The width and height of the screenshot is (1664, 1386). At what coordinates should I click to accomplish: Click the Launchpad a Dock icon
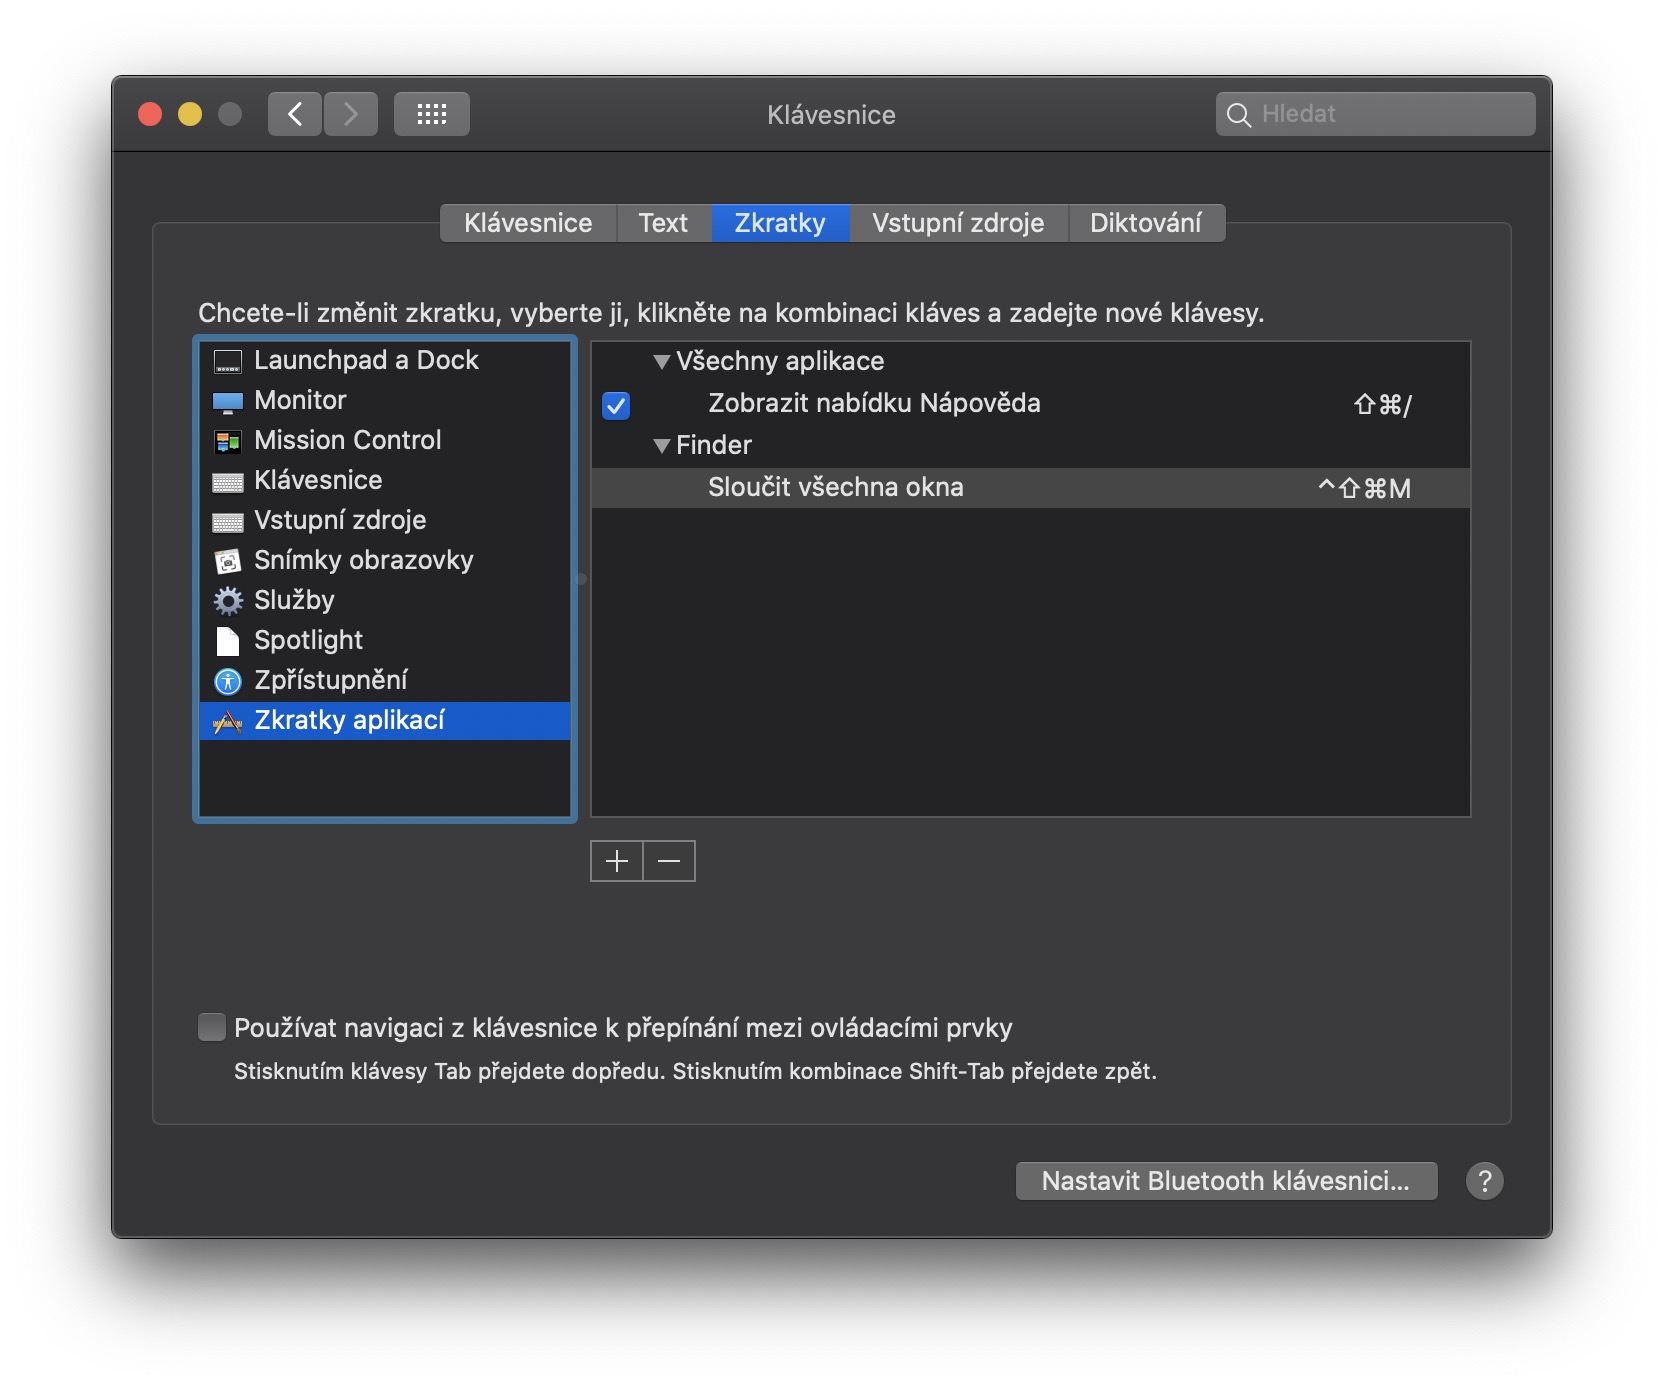coord(228,361)
